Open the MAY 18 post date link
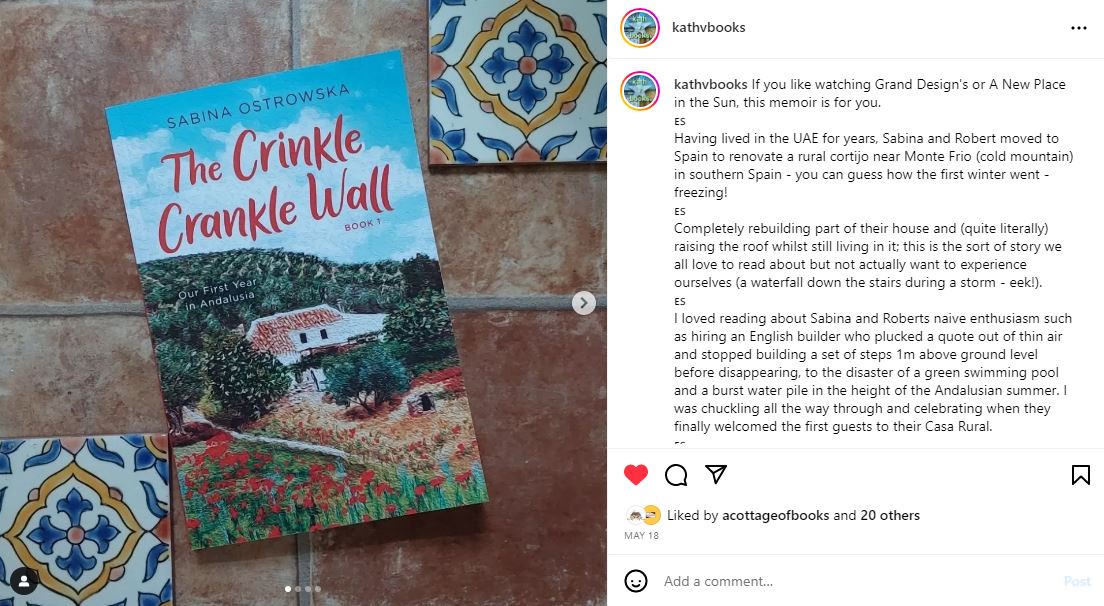 click(x=641, y=536)
